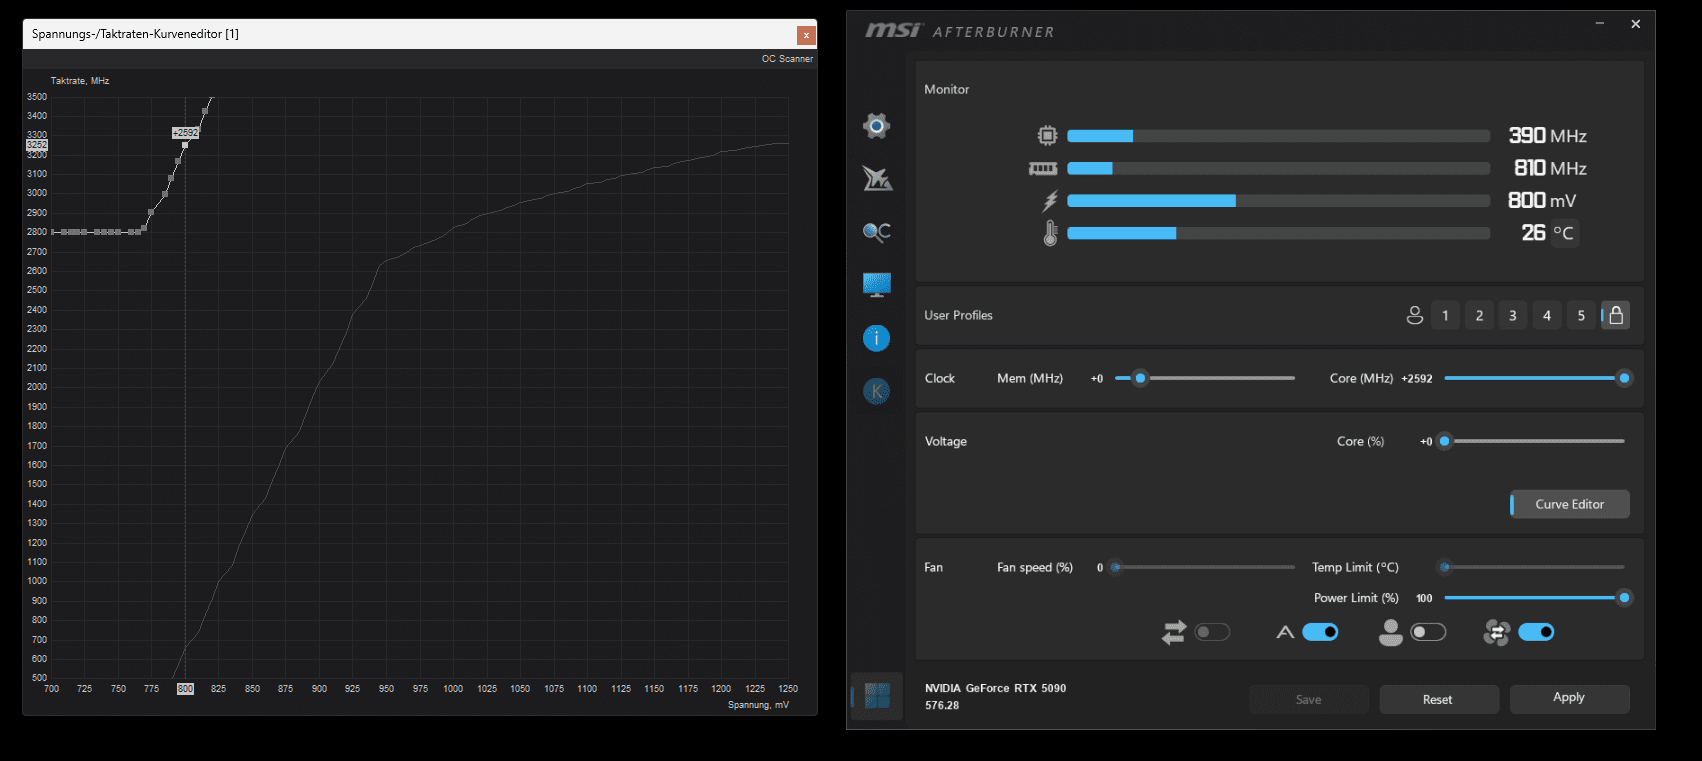Click the highlighted 800 mV axis label
This screenshot has width=1702, height=761.
point(185,689)
